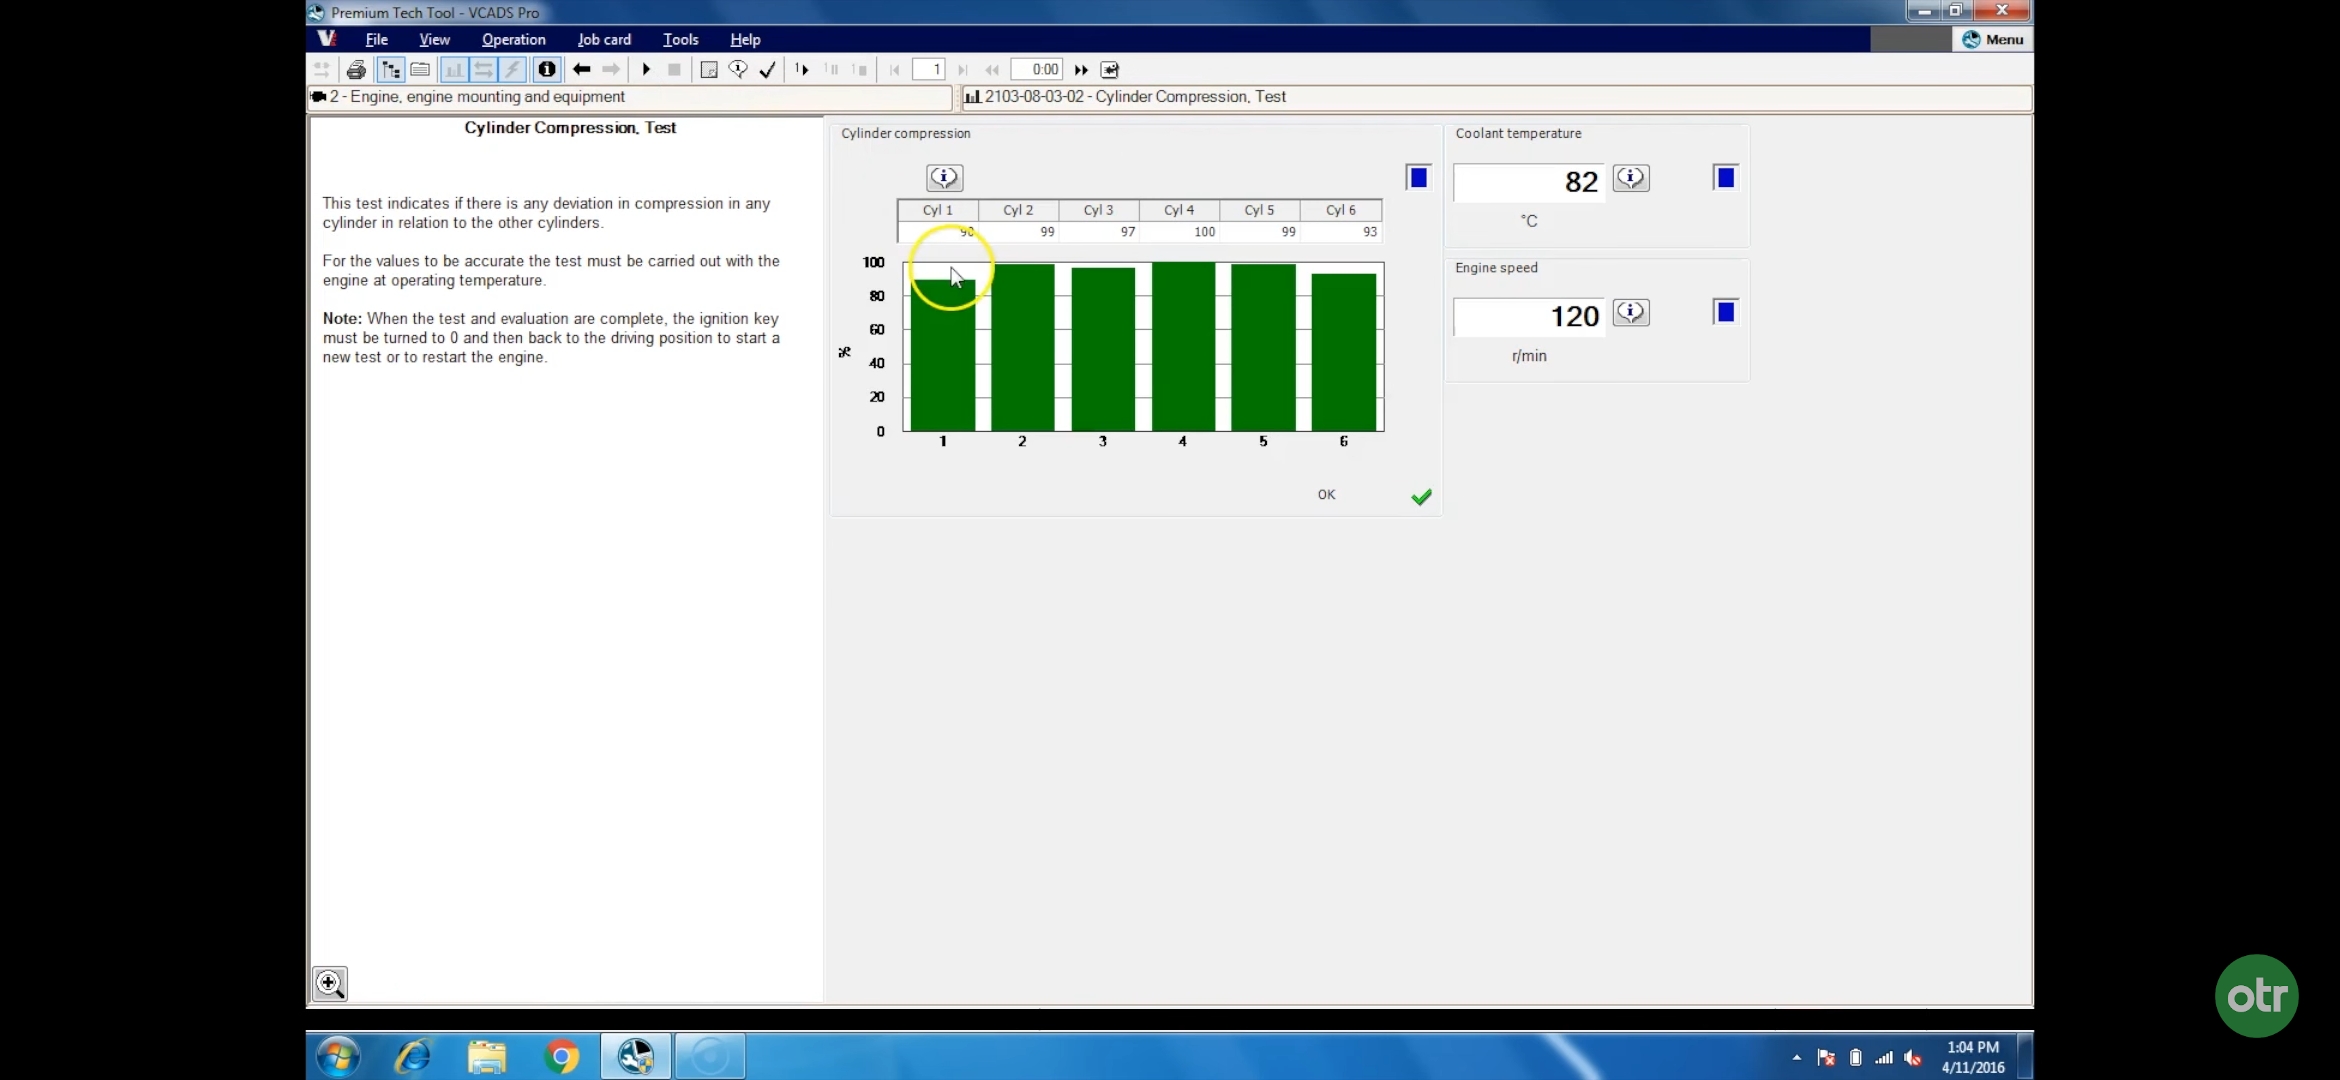The width and height of the screenshot is (2340, 1080).
Task: Click '2 - Engine, engine mounting and equipment' bar
Action: [630, 97]
